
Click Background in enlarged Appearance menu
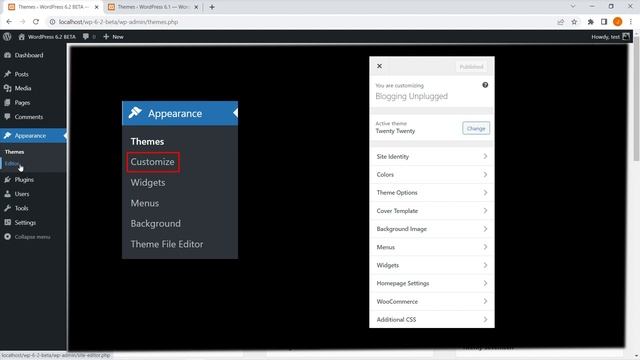coord(156,224)
